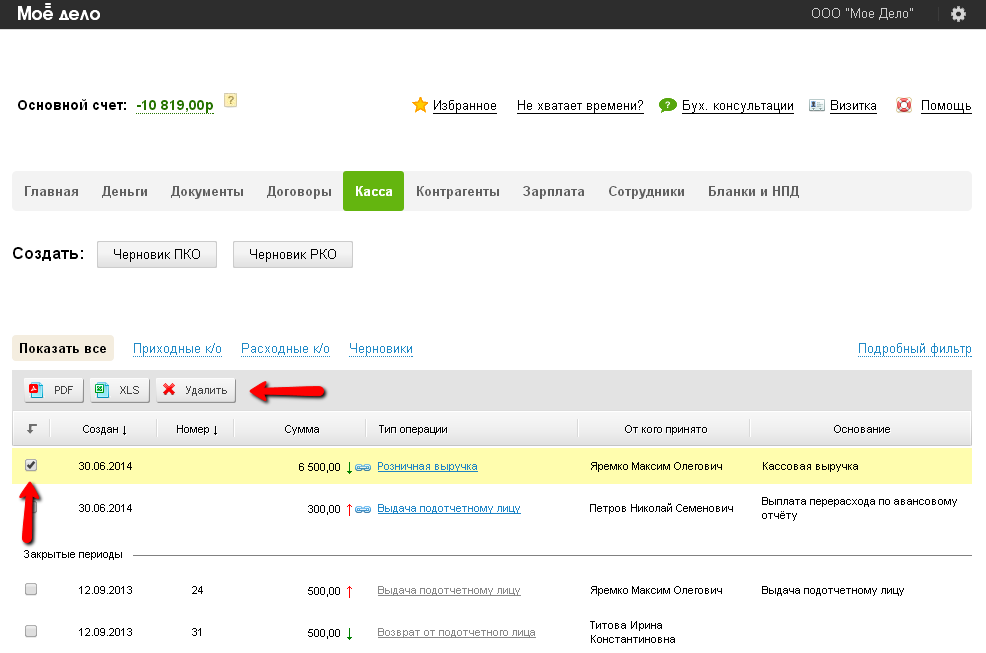Image resolution: width=986 pixels, height=653 pixels.
Task: Open the Контрагенты tab
Action: [457, 191]
